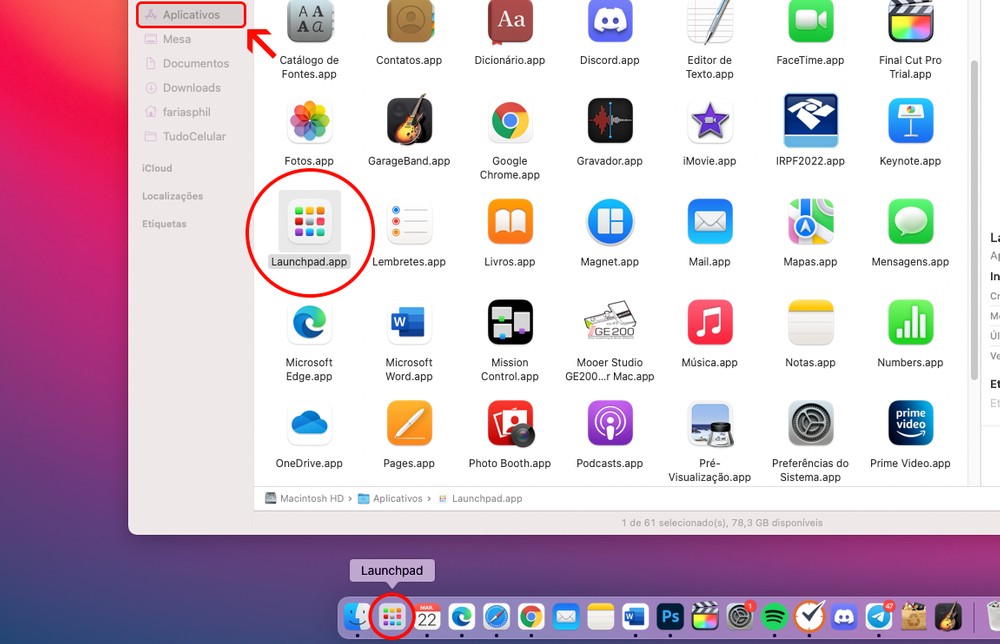Click the Spotify icon in the Dock

[x=773, y=618]
